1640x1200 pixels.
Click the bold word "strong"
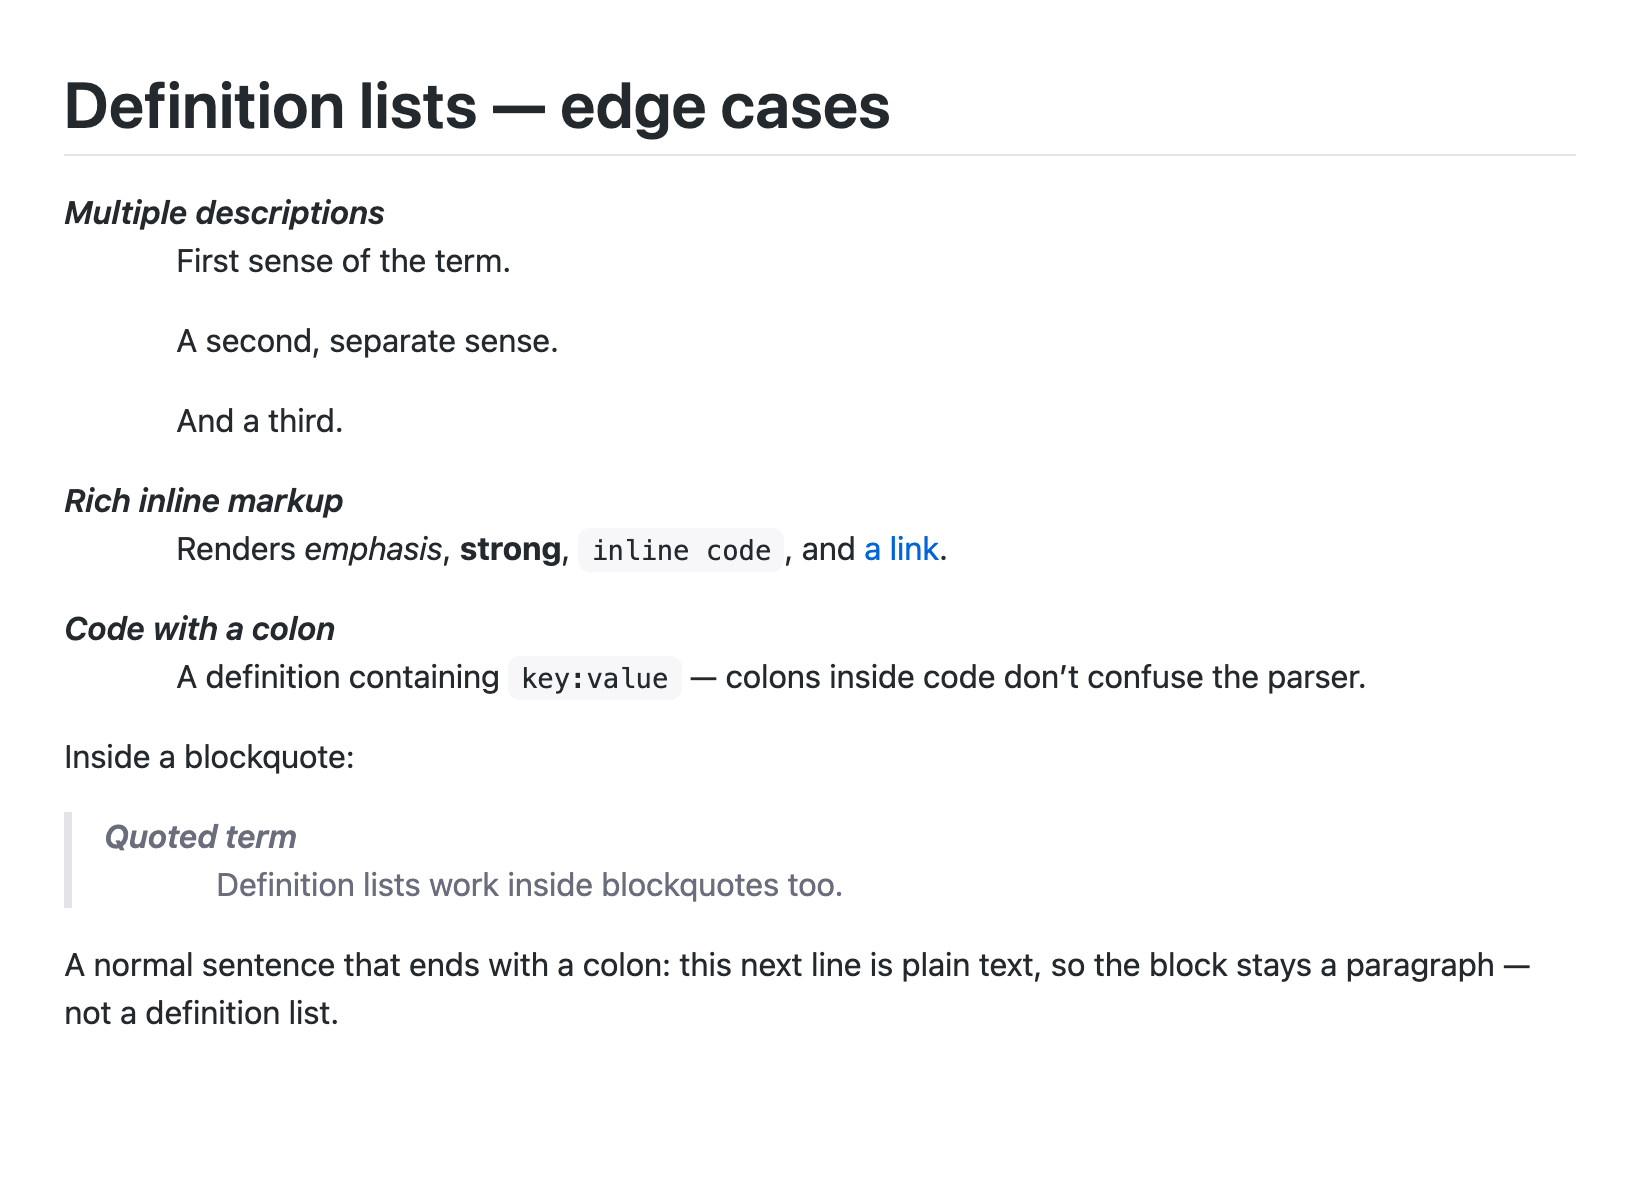[510, 549]
